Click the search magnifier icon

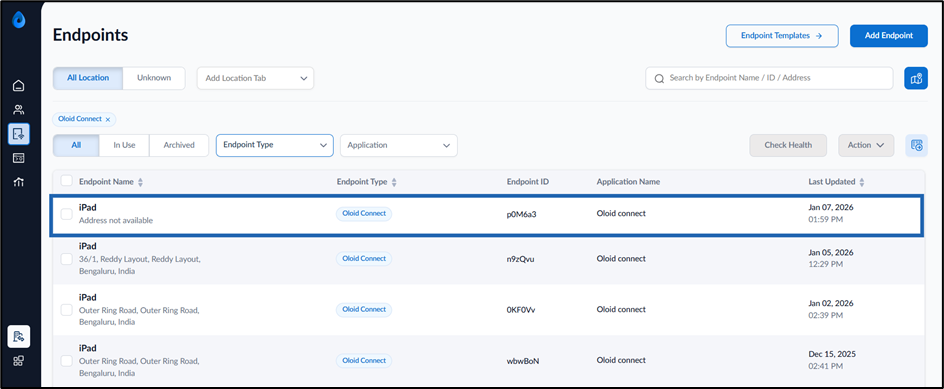tap(659, 78)
